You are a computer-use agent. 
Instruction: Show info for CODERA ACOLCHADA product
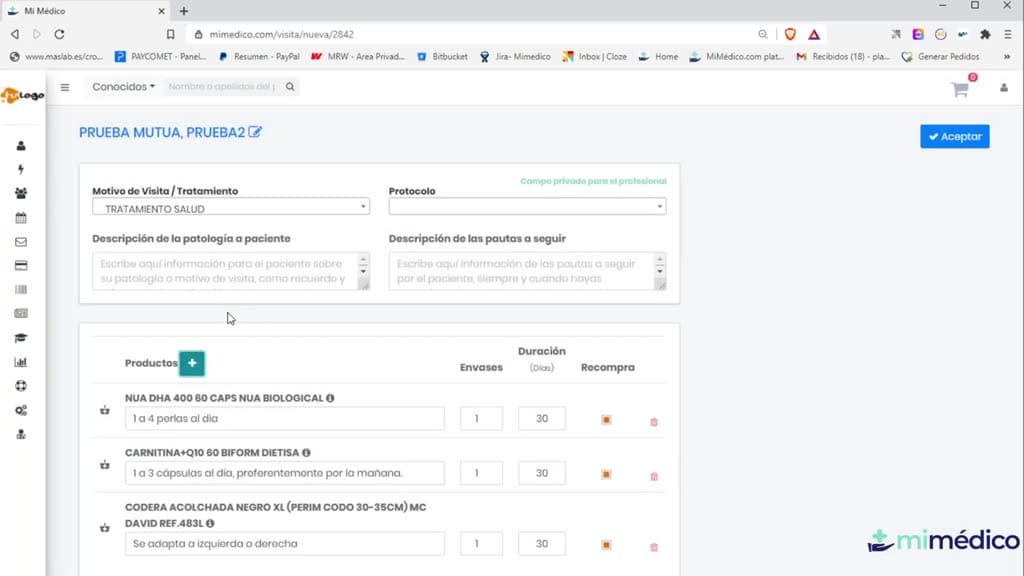pyautogui.click(x=210, y=523)
